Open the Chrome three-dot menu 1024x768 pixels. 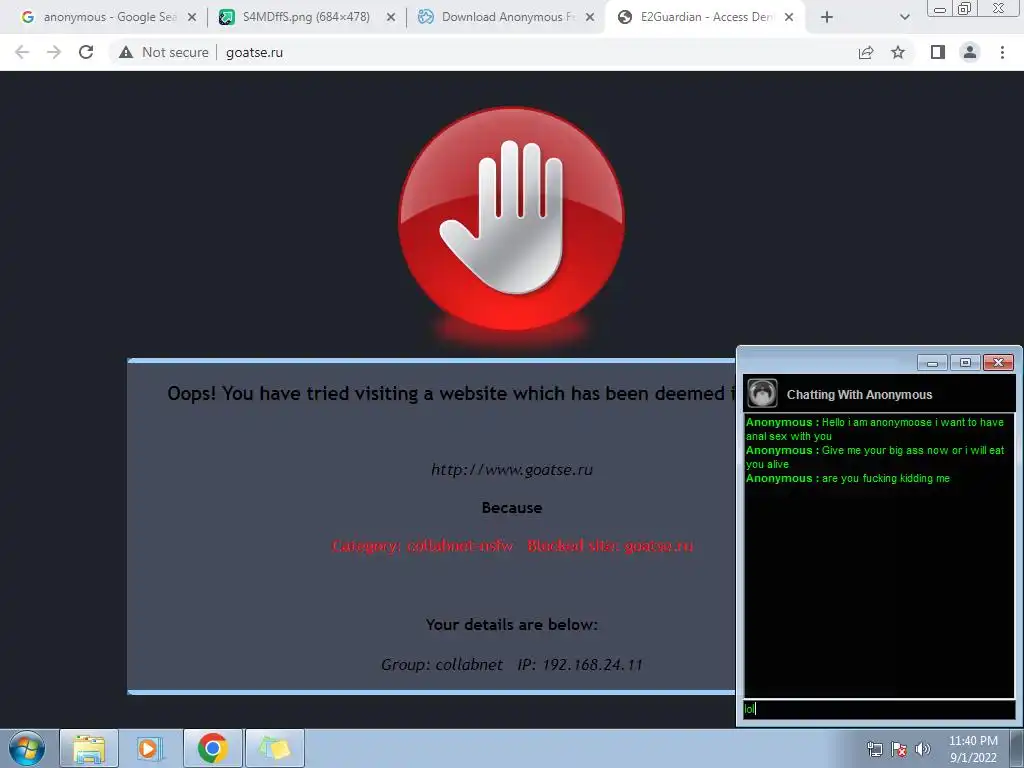point(1002,52)
